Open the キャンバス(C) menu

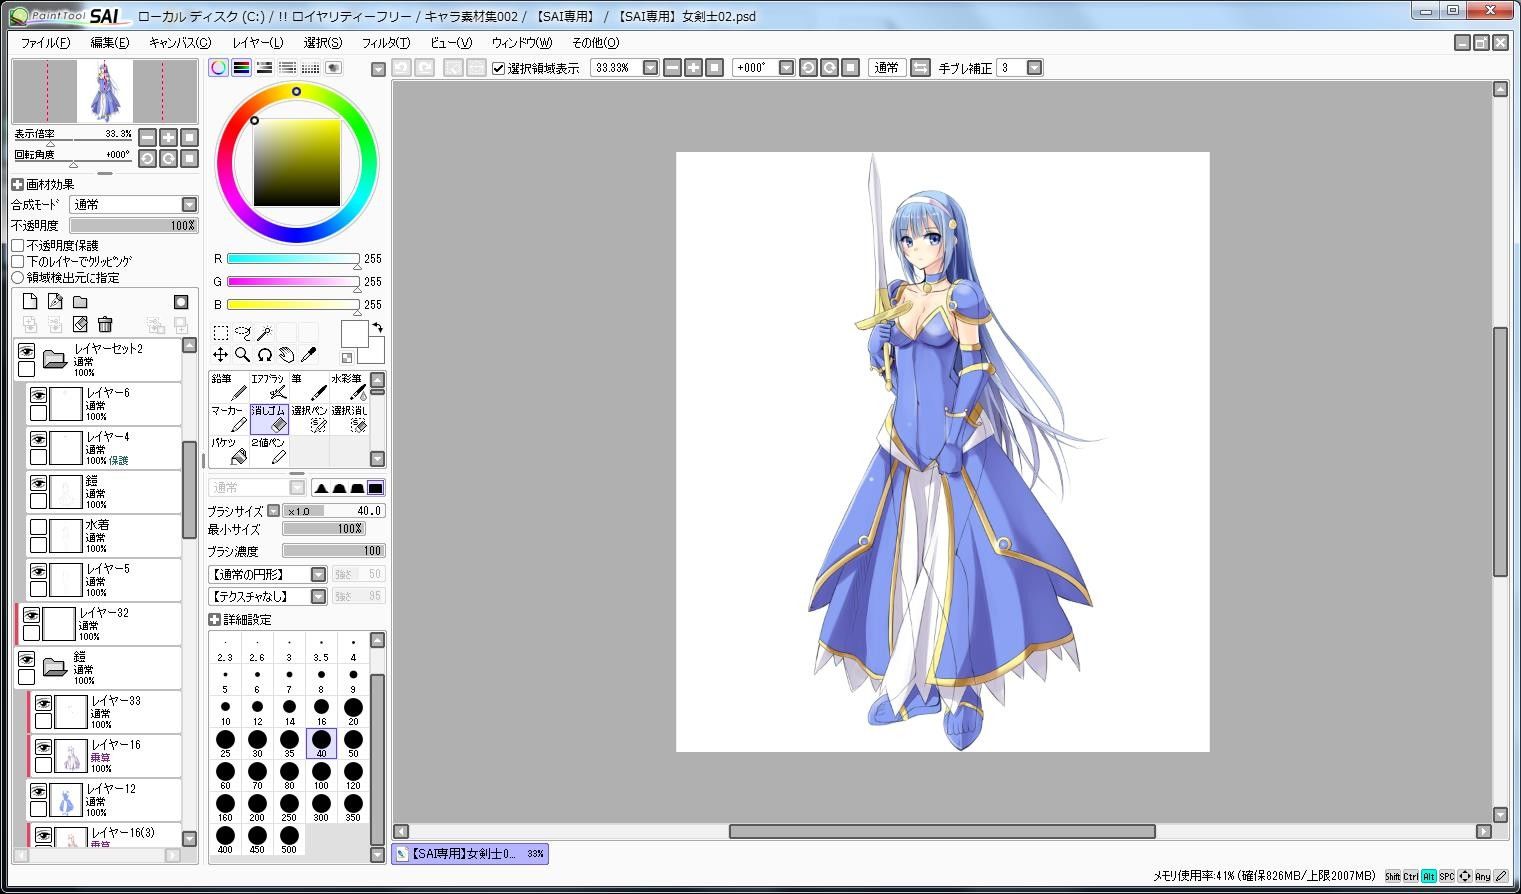click(180, 43)
